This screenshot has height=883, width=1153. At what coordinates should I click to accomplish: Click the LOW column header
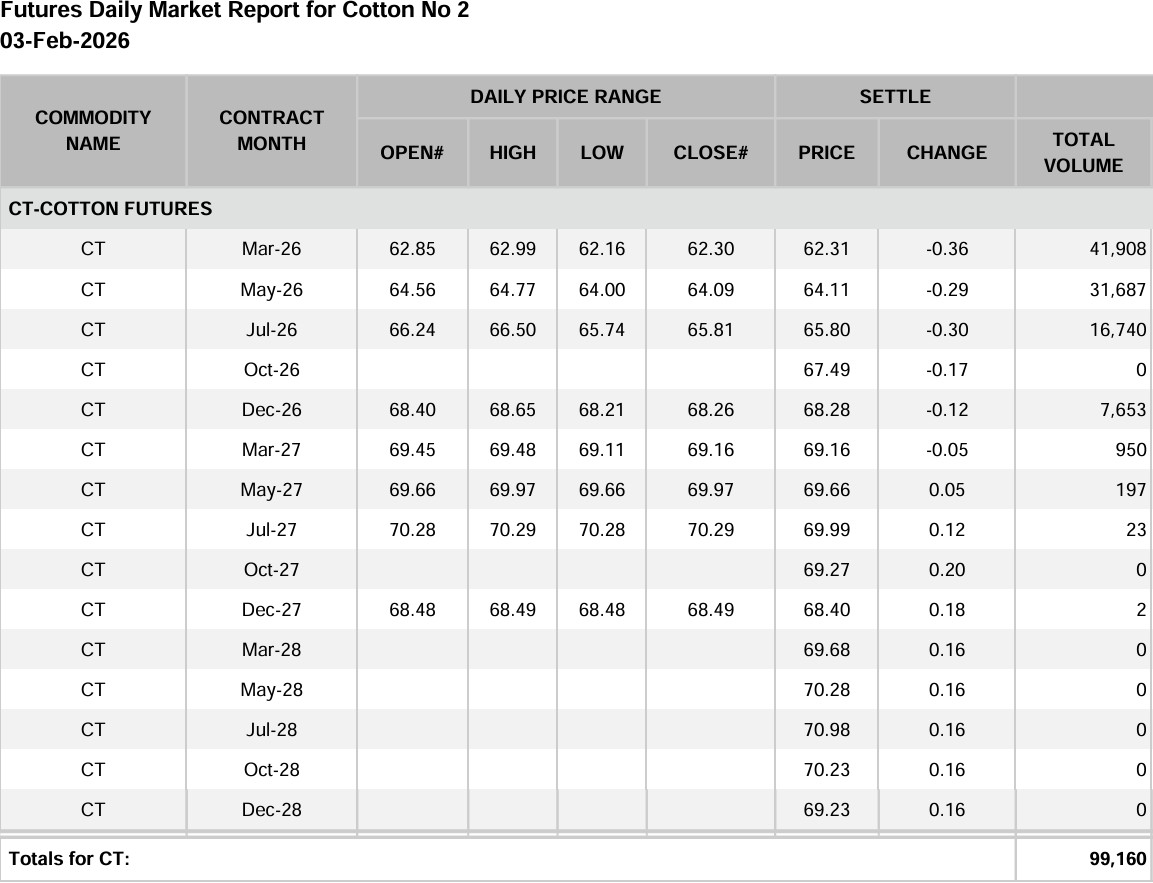click(x=601, y=153)
